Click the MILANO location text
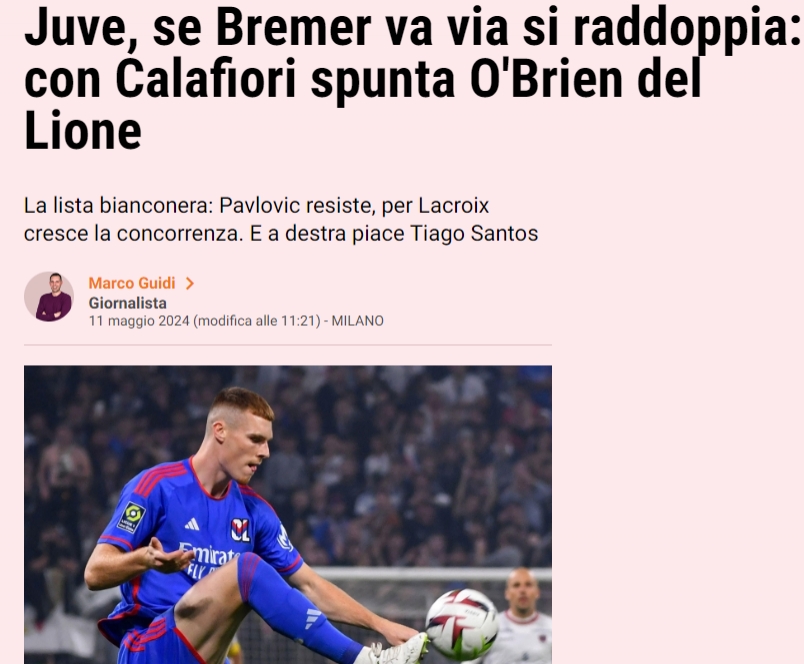The height and width of the screenshot is (664, 804). pos(357,321)
